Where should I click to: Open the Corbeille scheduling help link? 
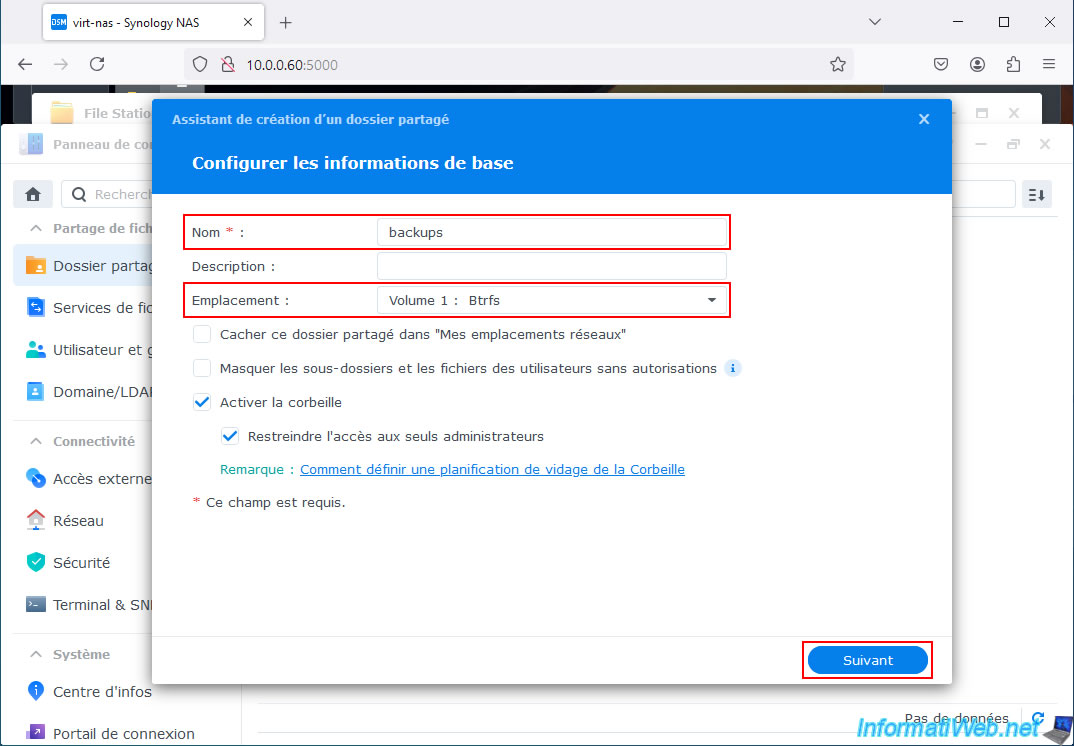click(x=492, y=469)
